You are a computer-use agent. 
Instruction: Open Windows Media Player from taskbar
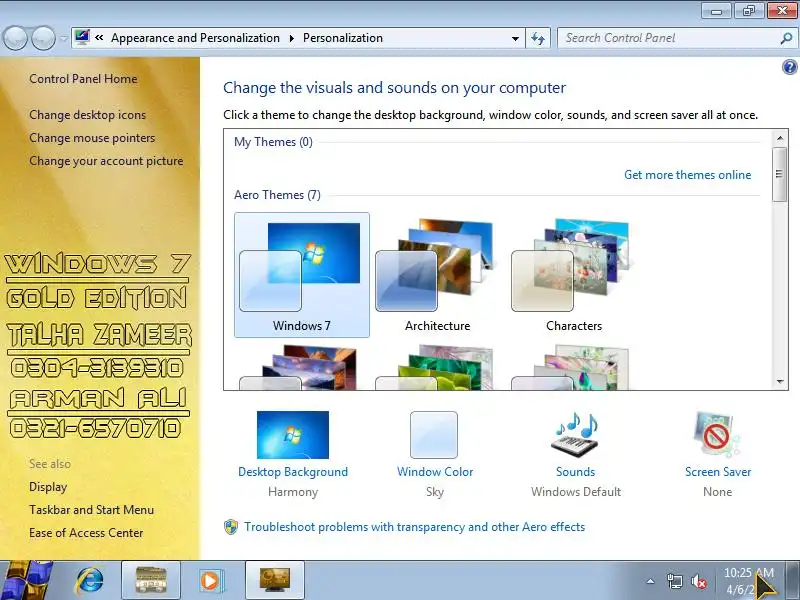(x=210, y=581)
